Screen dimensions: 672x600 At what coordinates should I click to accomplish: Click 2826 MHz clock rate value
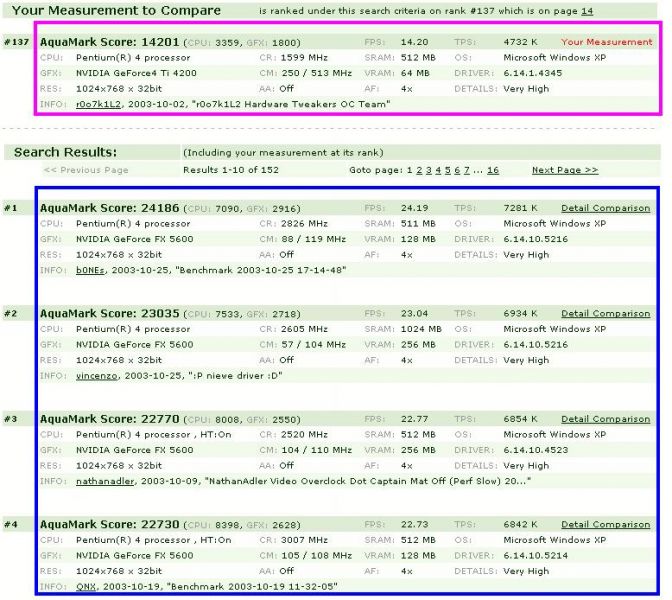(304, 224)
